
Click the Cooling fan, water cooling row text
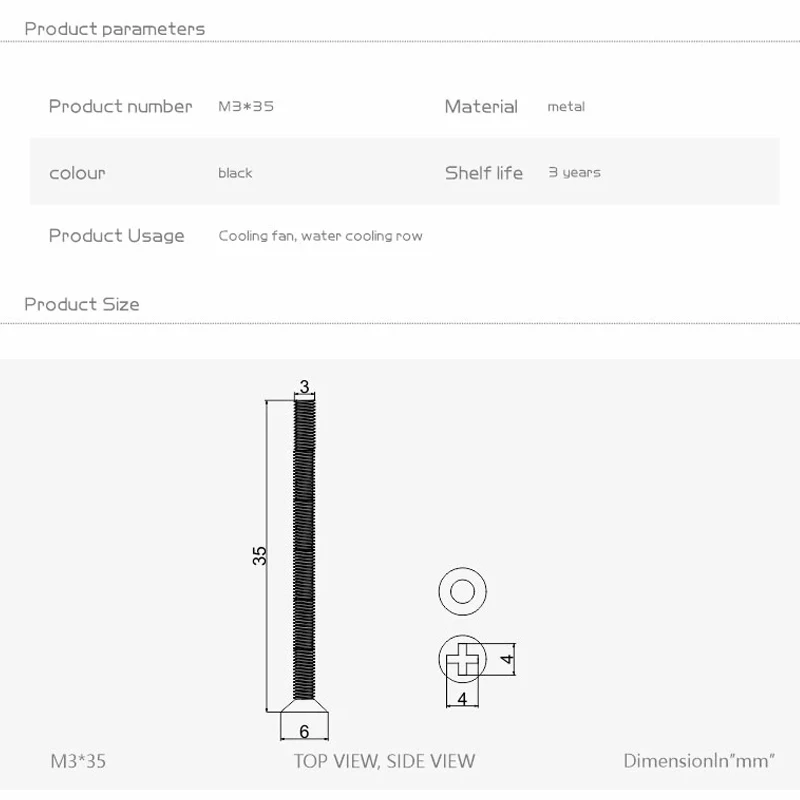(320, 236)
